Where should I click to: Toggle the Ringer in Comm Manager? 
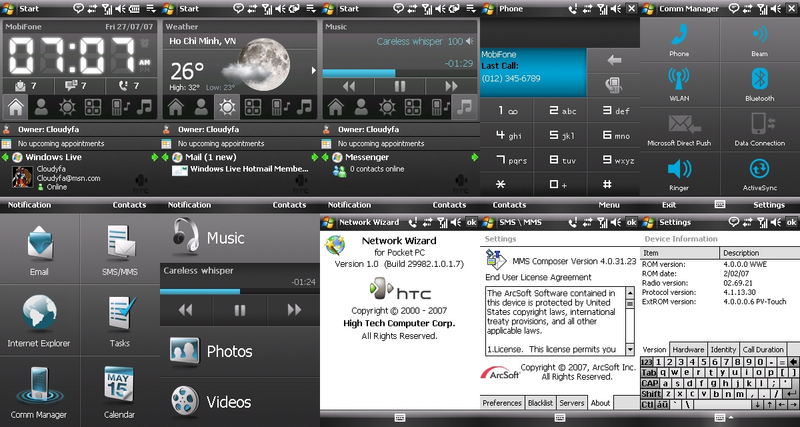tap(679, 174)
